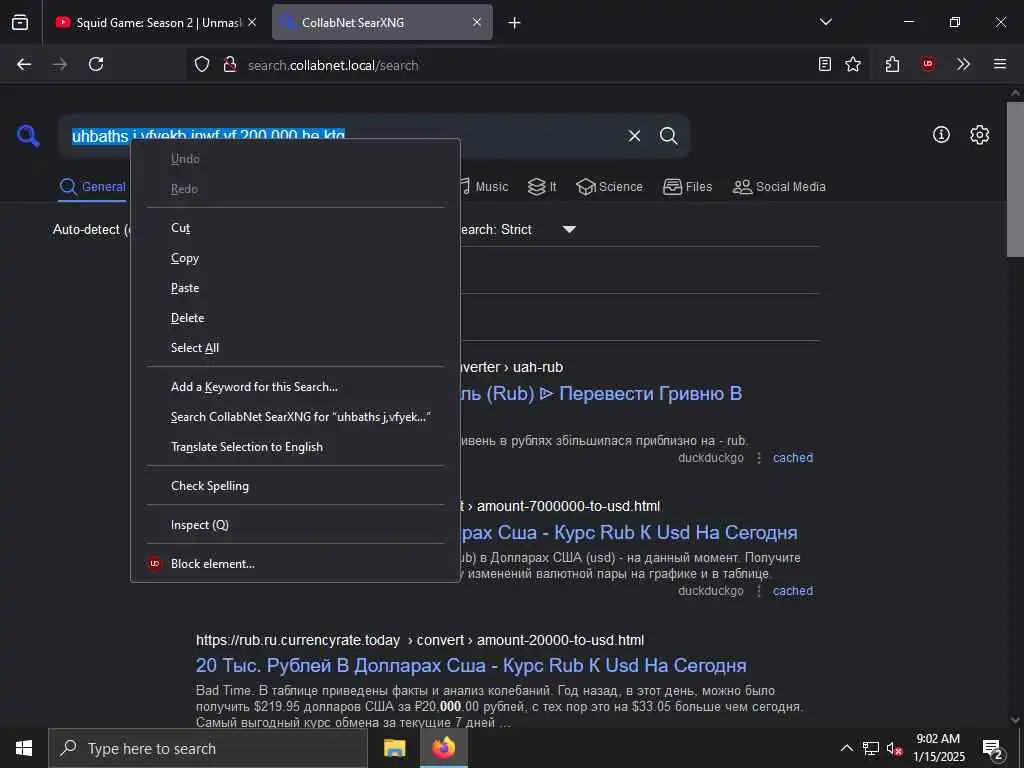Open the uBlock Origin toolbar icon
Image resolution: width=1024 pixels, height=768 pixels.
[927, 64]
